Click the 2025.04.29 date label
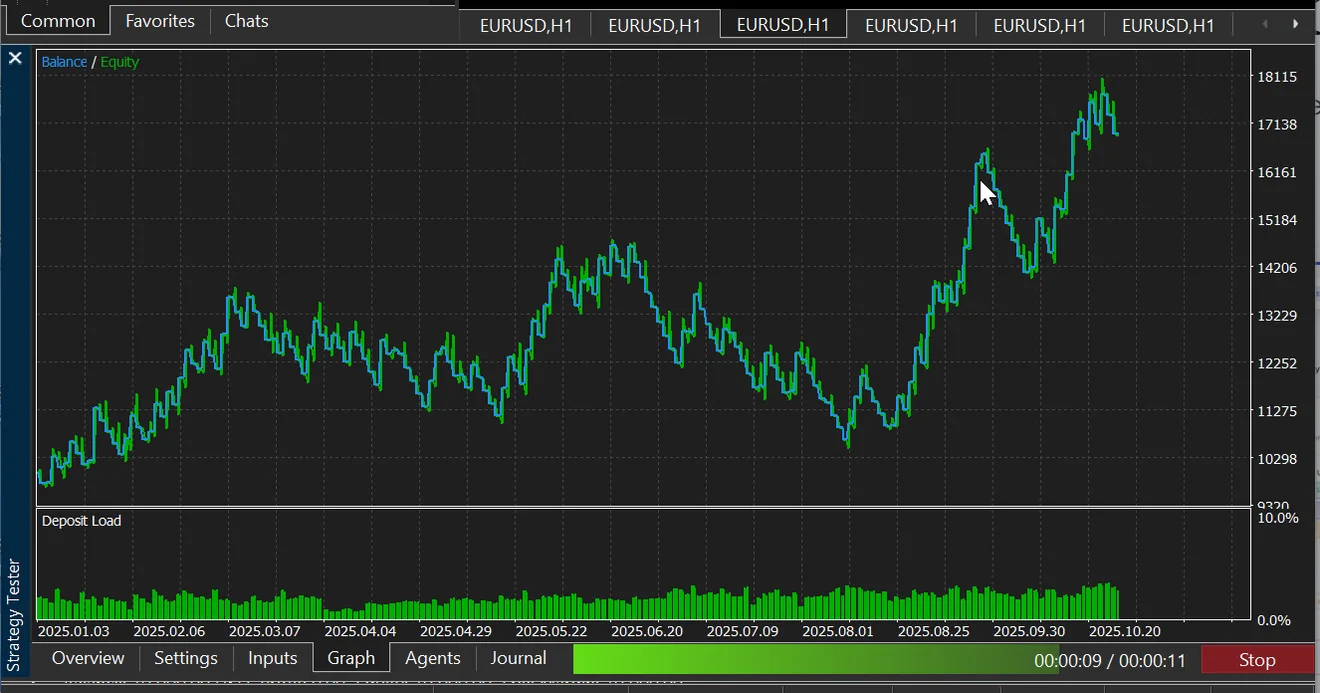Screen dimensions: 1320x693 coord(455,631)
